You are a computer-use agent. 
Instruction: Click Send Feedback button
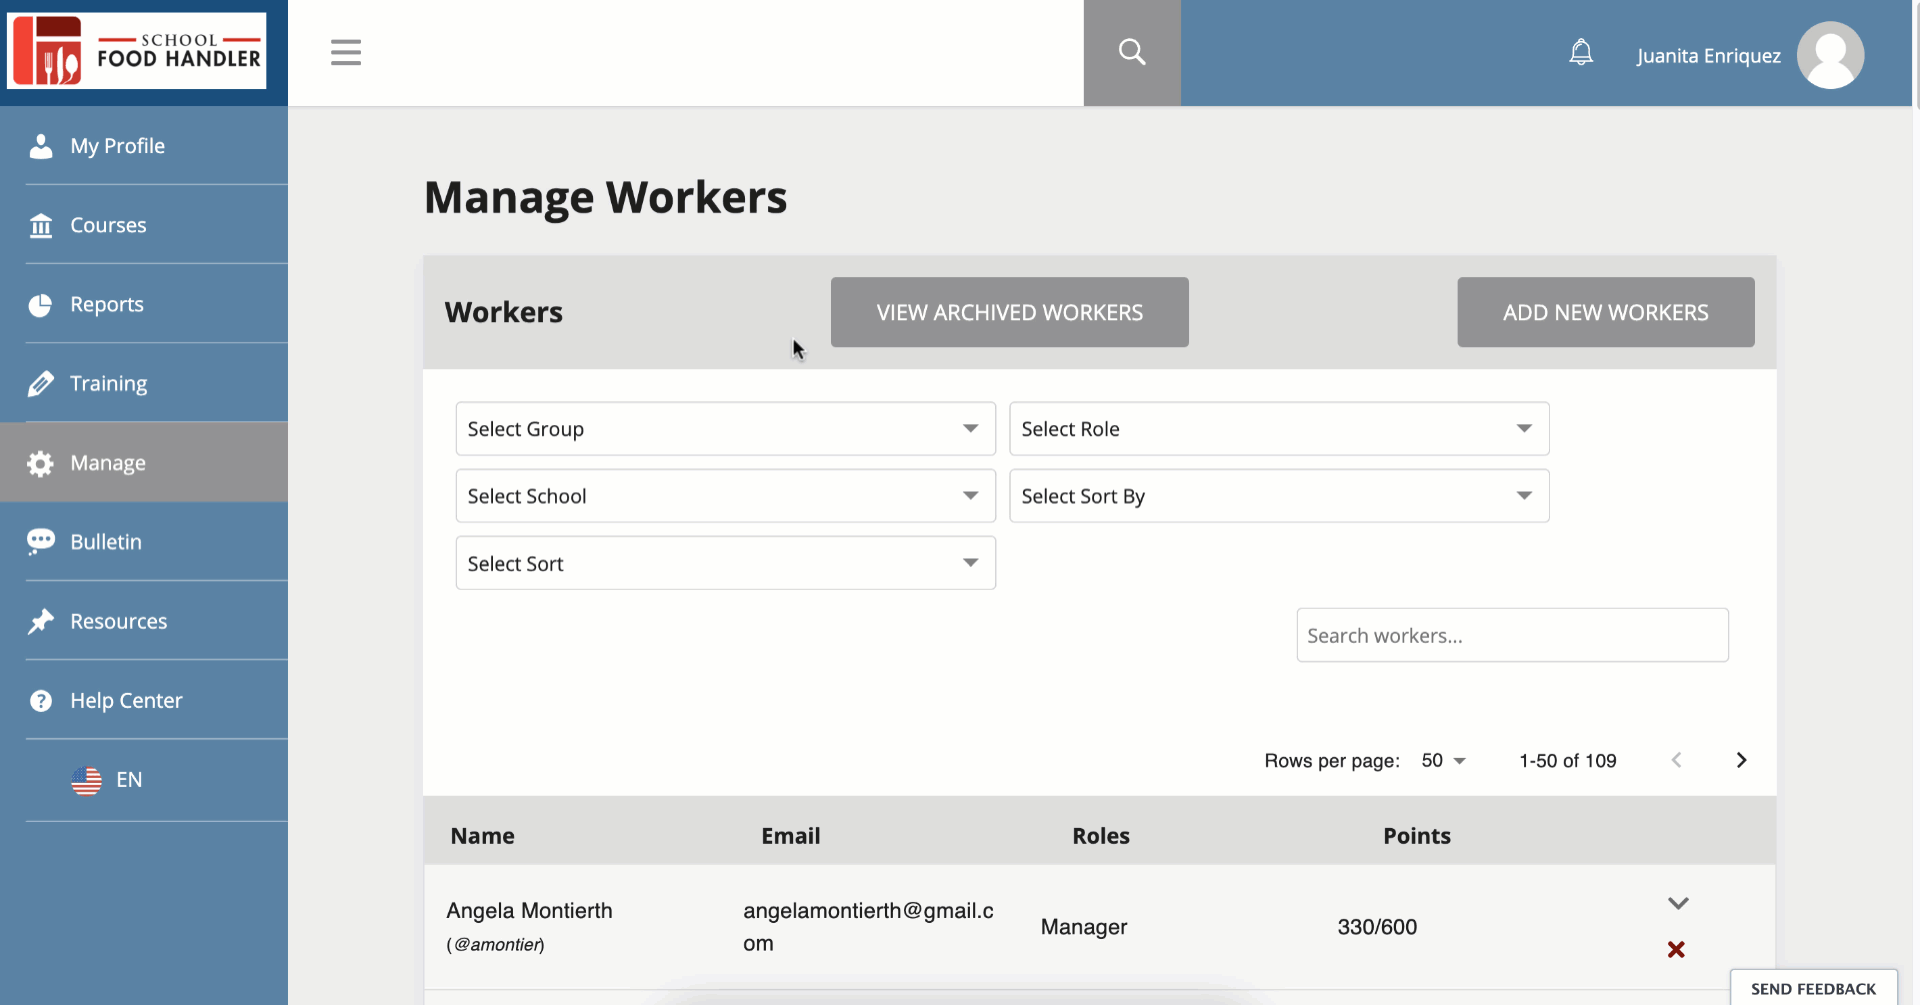point(1813,988)
